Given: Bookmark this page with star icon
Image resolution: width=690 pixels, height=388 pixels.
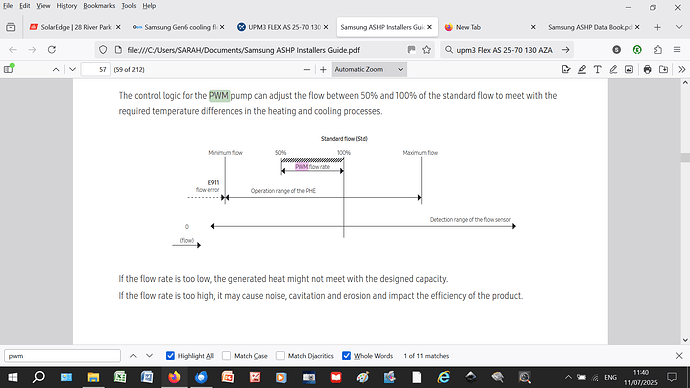Looking at the screenshot, I should click(x=426, y=50).
